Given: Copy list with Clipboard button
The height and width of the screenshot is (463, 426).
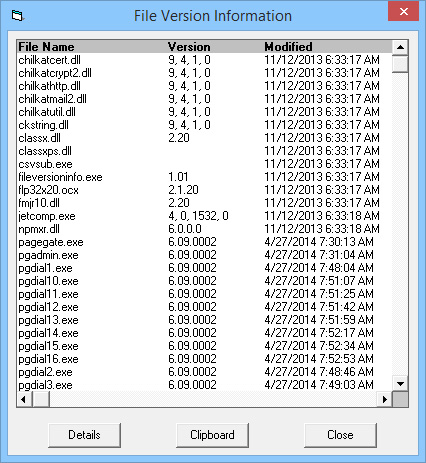Looking at the screenshot, I should (212, 435).
